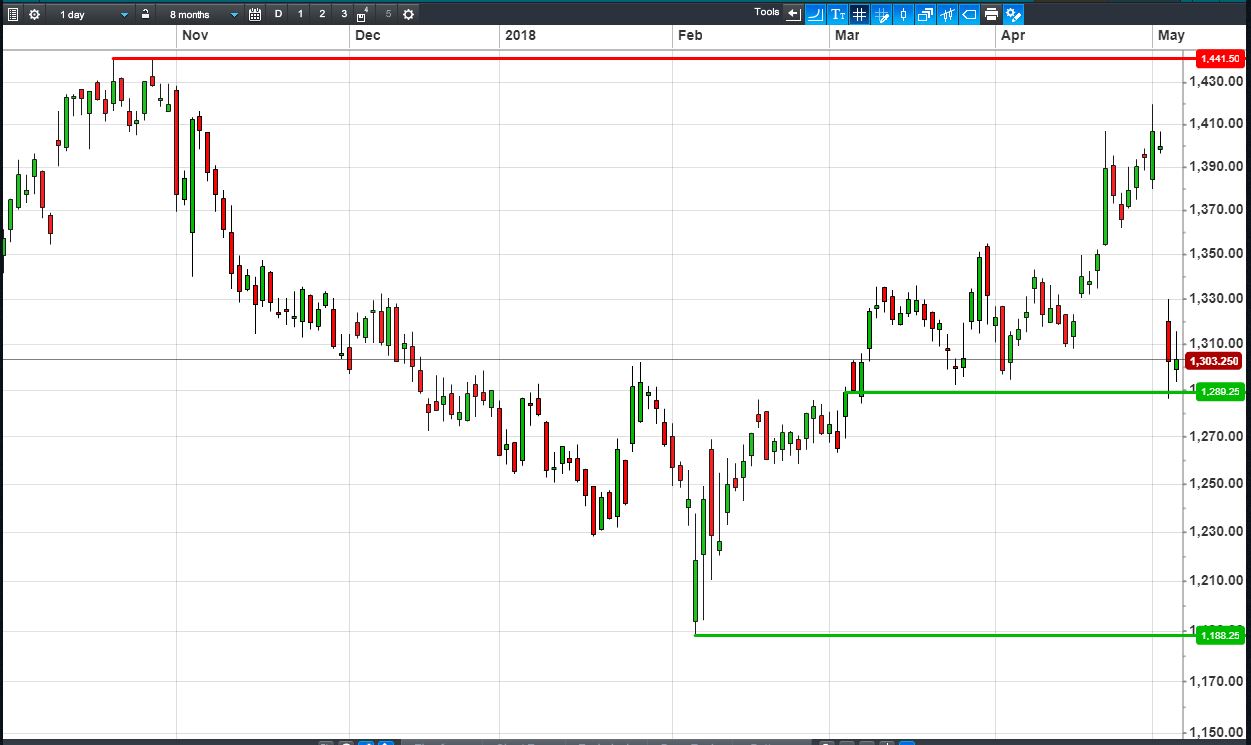Click the red horizontal resistance line
This screenshot has width=1251, height=745.
pos(654,58)
